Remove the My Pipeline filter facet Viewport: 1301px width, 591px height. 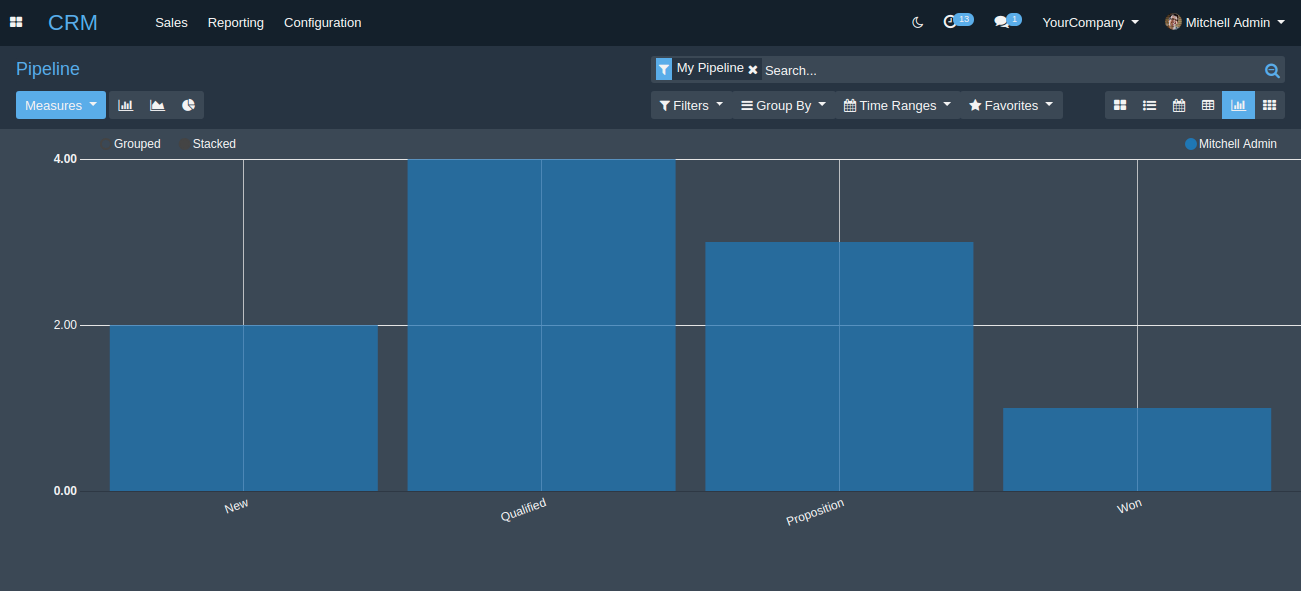753,70
